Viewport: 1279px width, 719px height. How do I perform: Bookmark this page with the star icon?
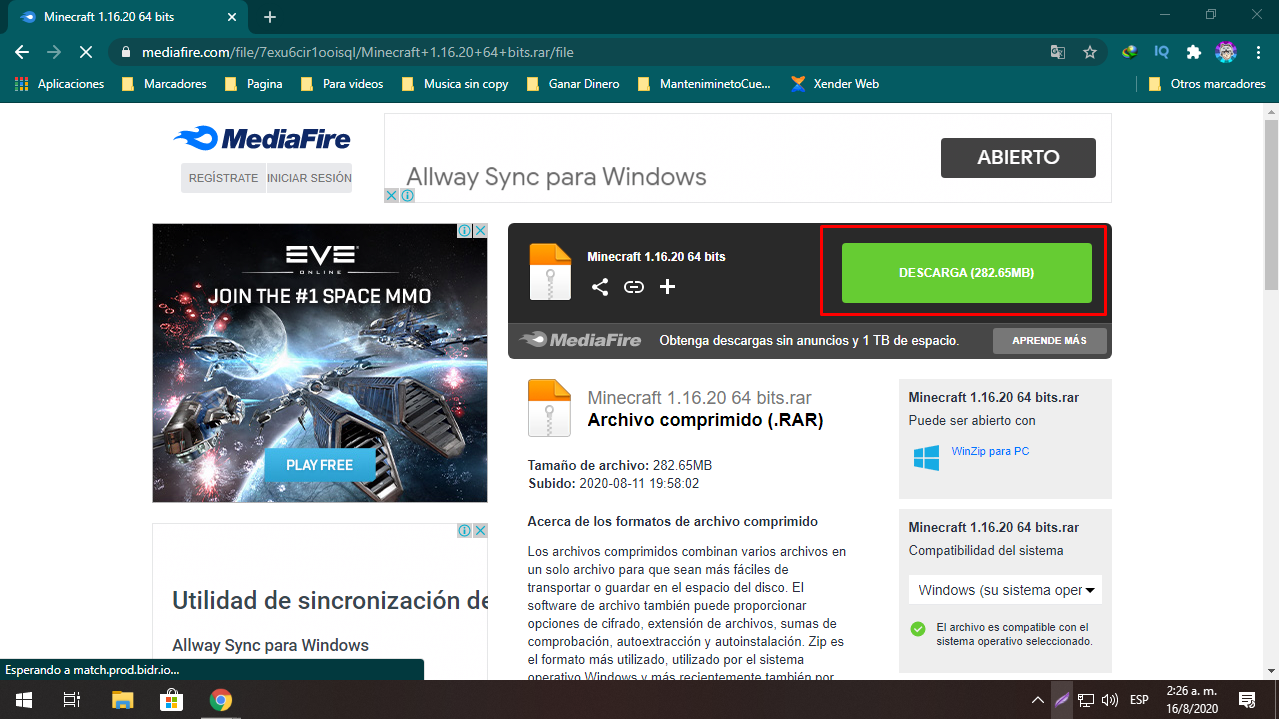(x=1090, y=52)
